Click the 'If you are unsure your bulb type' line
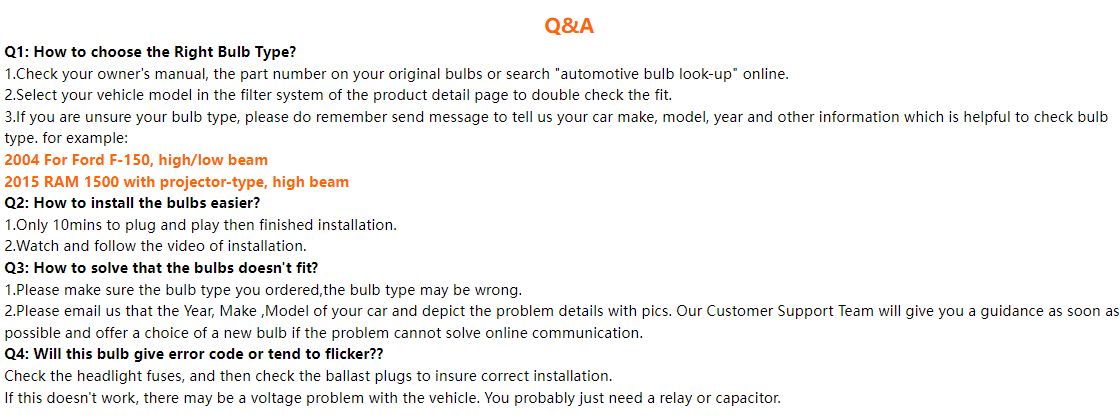1120x420 pixels. tap(555, 117)
